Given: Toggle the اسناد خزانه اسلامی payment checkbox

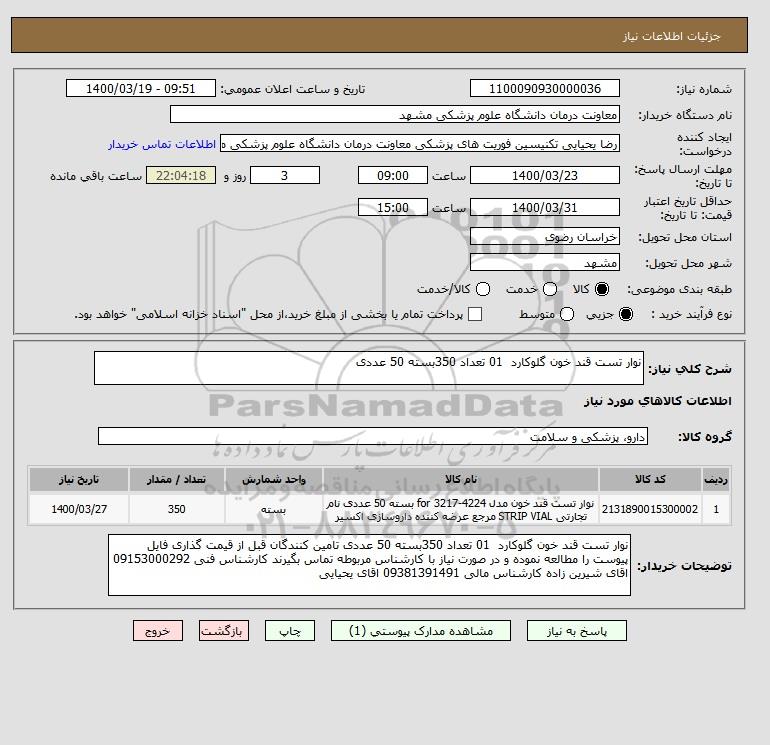Looking at the screenshot, I should point(475,314).
